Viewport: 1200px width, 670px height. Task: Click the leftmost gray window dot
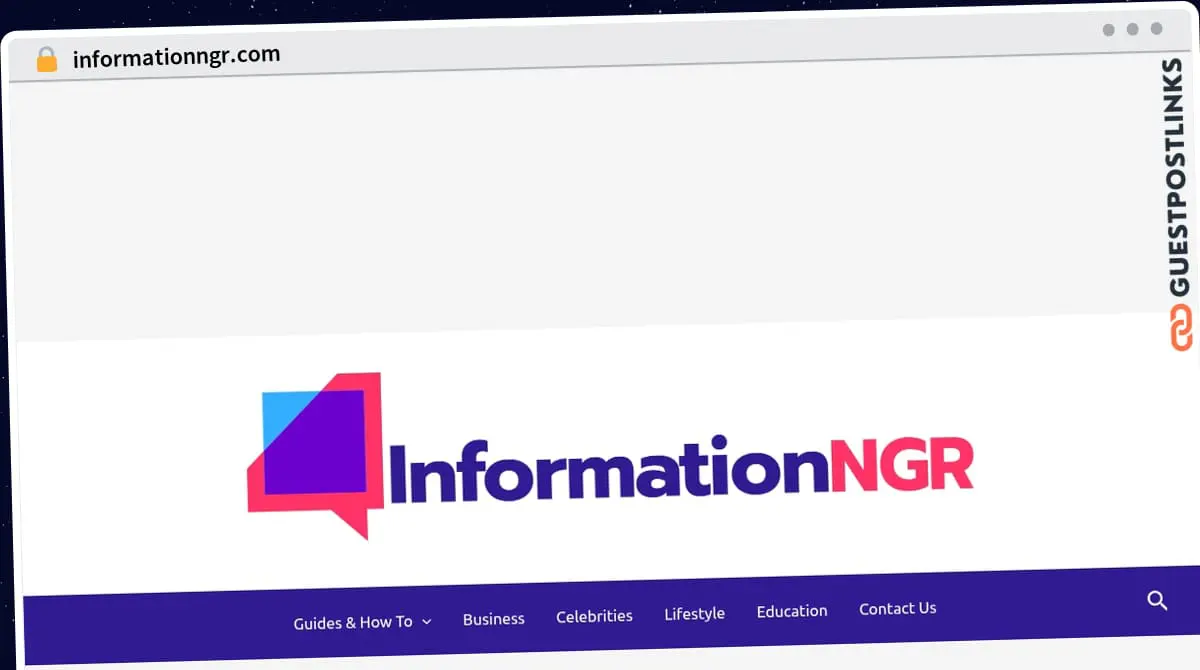coord(1108,30)
